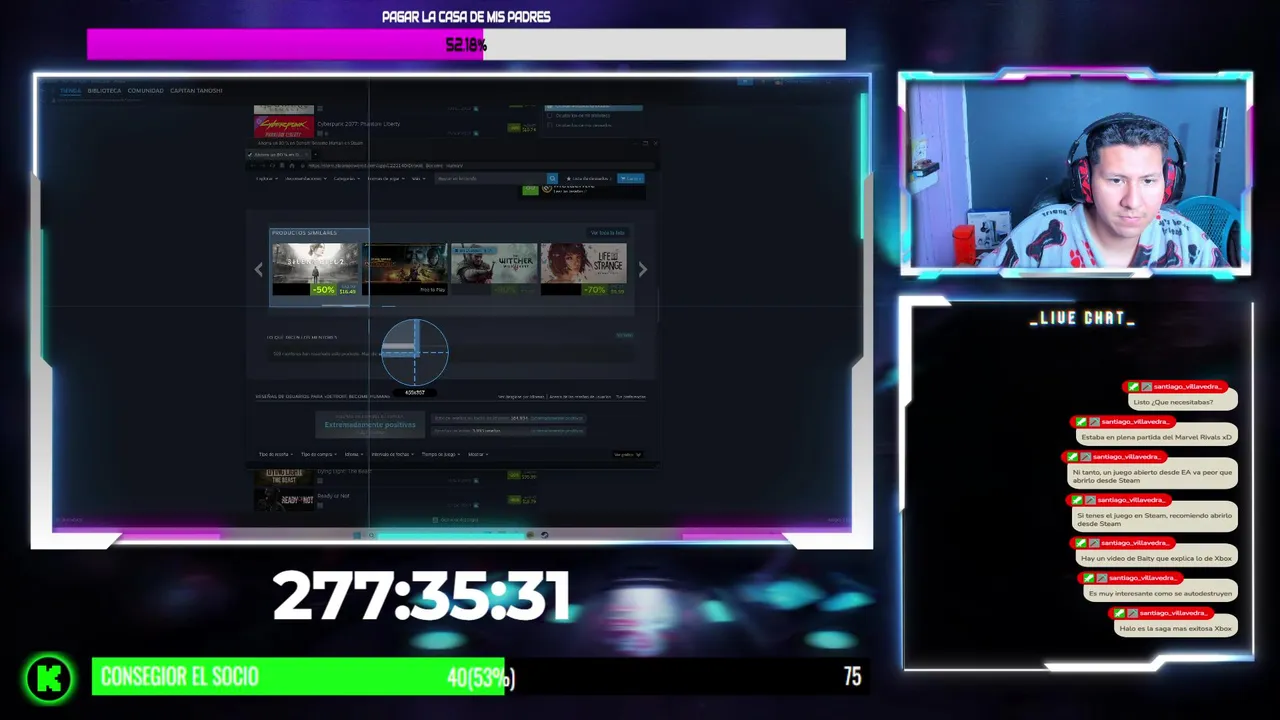
Task: Expand the Formas de jugar dropdown
Action: 385,179
